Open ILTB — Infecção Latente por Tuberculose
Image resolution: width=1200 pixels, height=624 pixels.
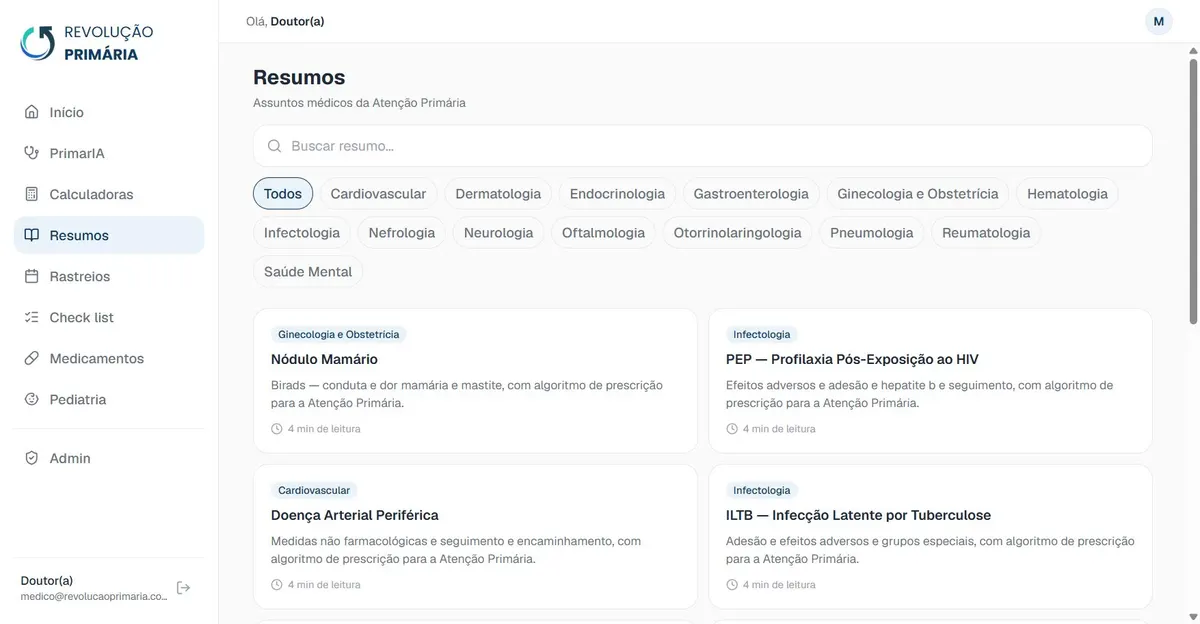(930, 537)
